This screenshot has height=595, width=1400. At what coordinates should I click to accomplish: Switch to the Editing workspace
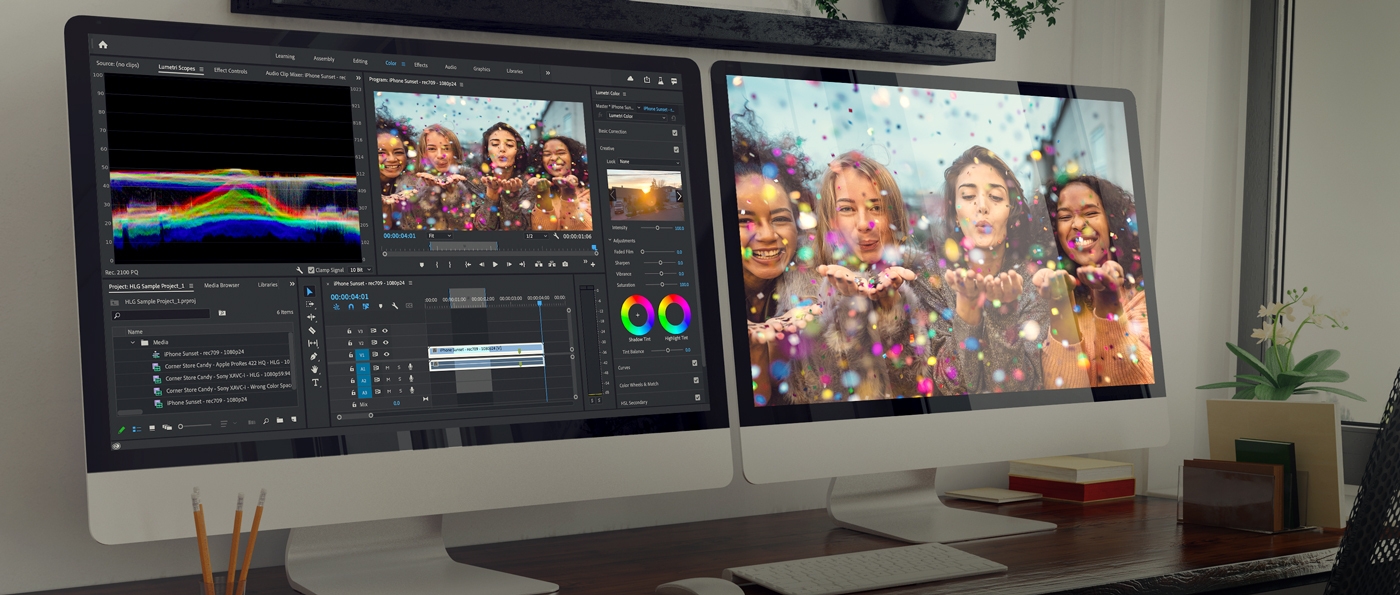pos(360,60)
